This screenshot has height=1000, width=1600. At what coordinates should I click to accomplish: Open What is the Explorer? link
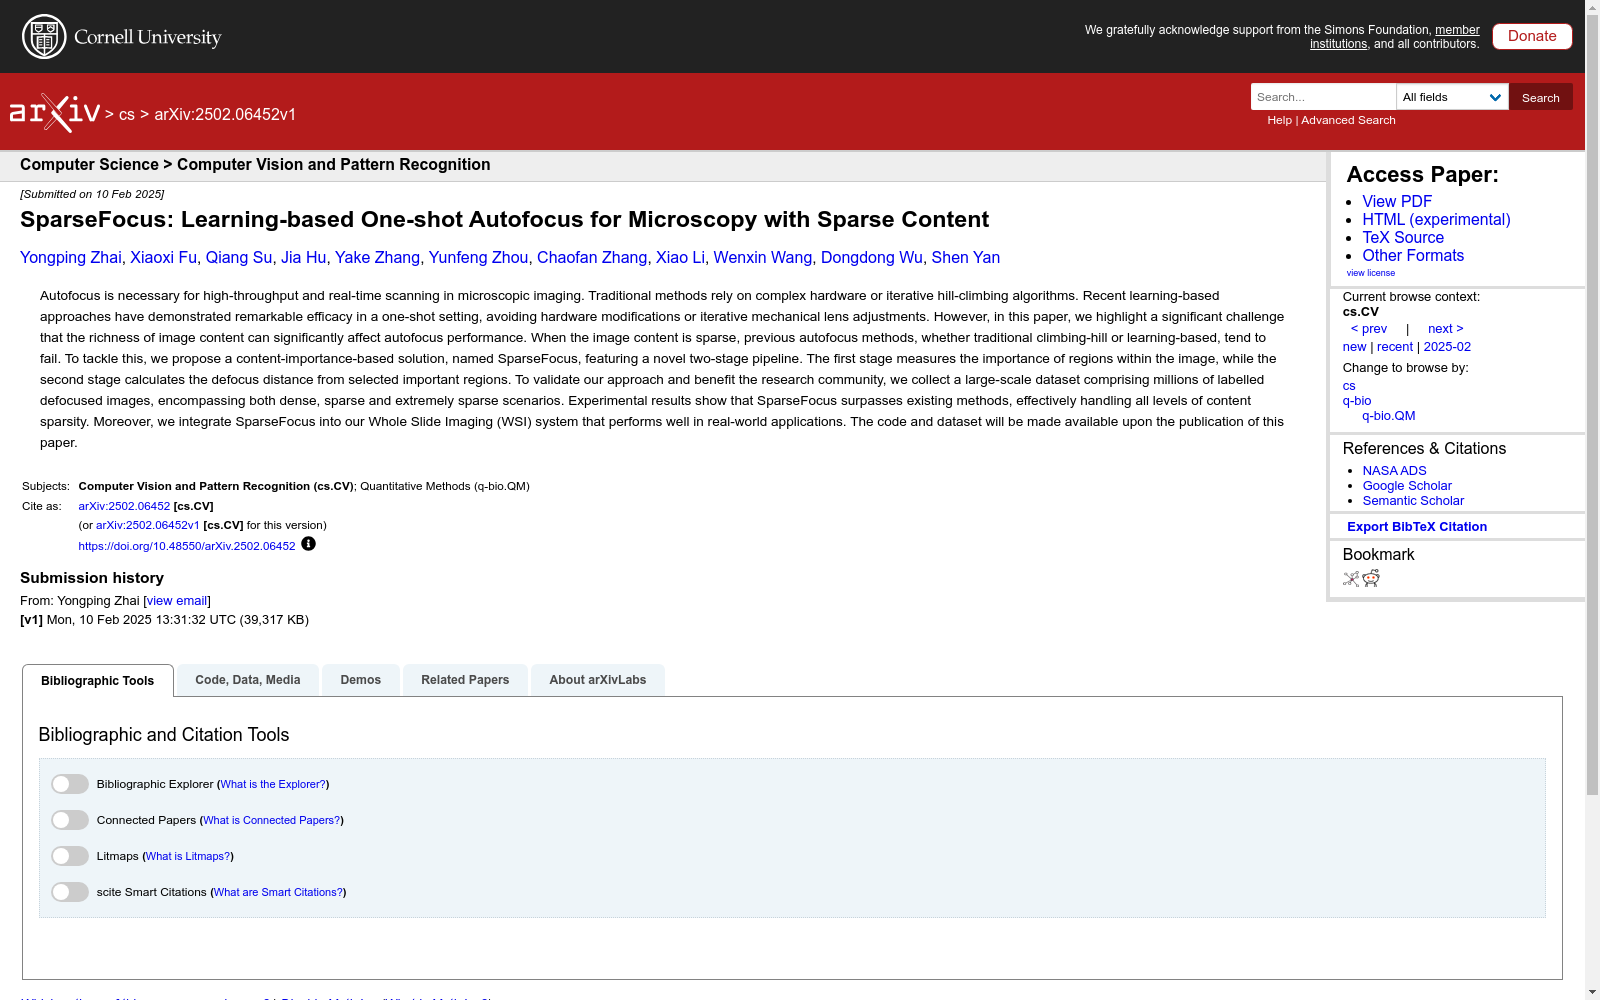(273, 785)
